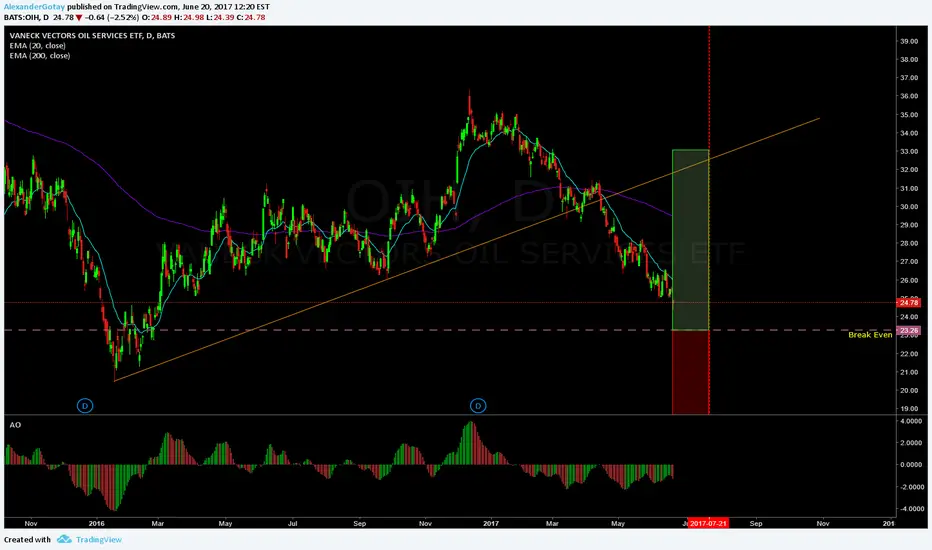932x550 pixels.
Task: Click the Sep label right of the date marker
Action: pyautogui.click(x=755, y=523)
